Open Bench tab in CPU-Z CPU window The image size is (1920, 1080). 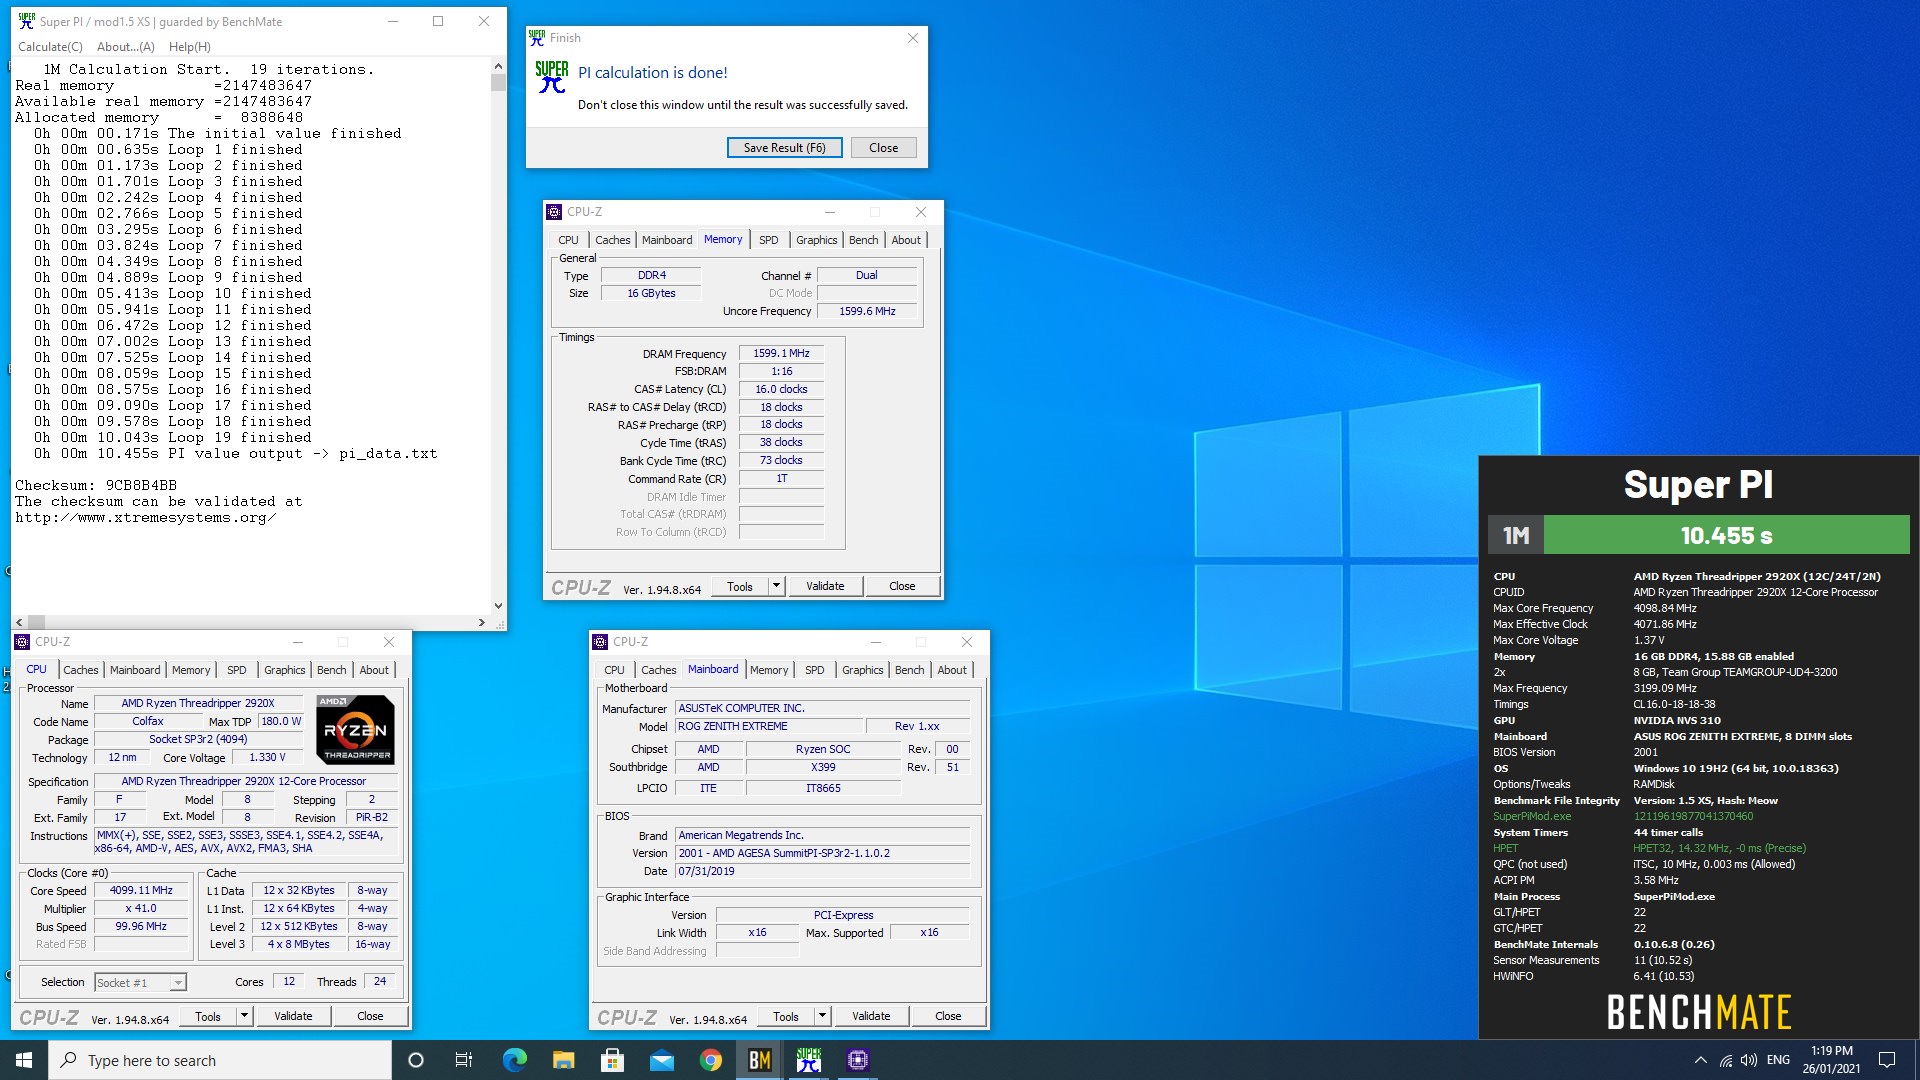pos(332,670)
